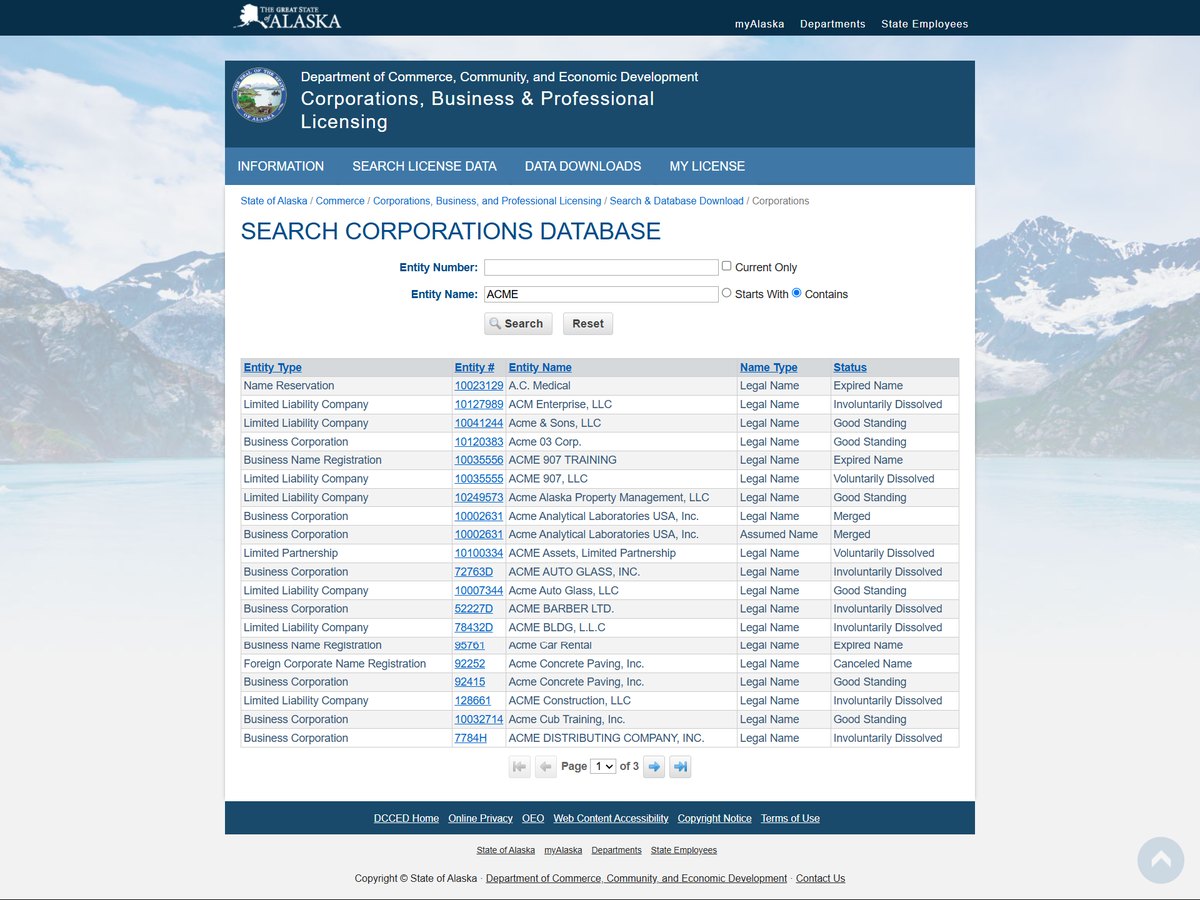Viewport: 1200px width, 900px height.
Task: Open the INFORMATION menu
Action: [x=281, y=166]
